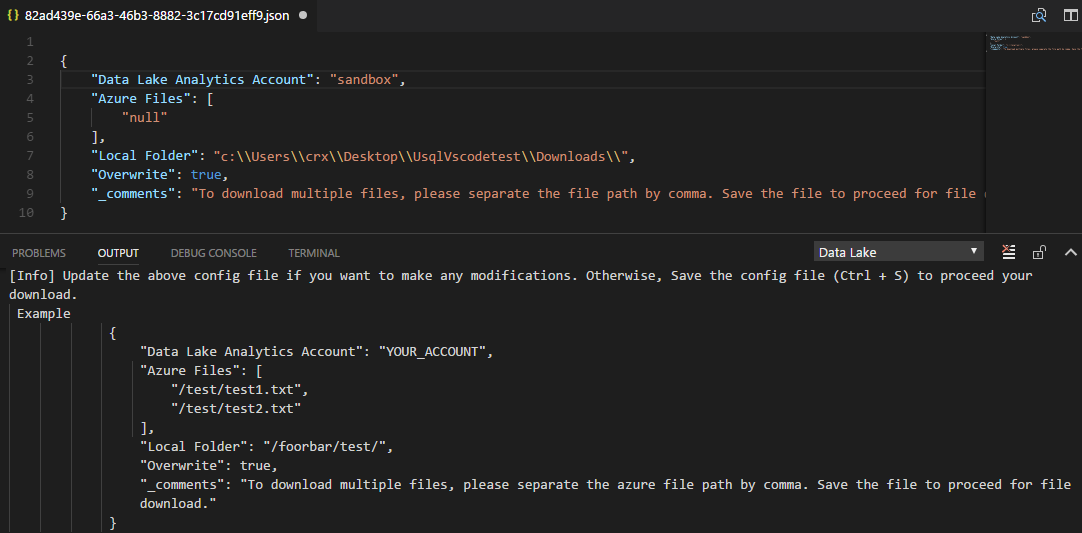
Task: Click line number 10 in the gutter
Action: (x=26, y=213)
